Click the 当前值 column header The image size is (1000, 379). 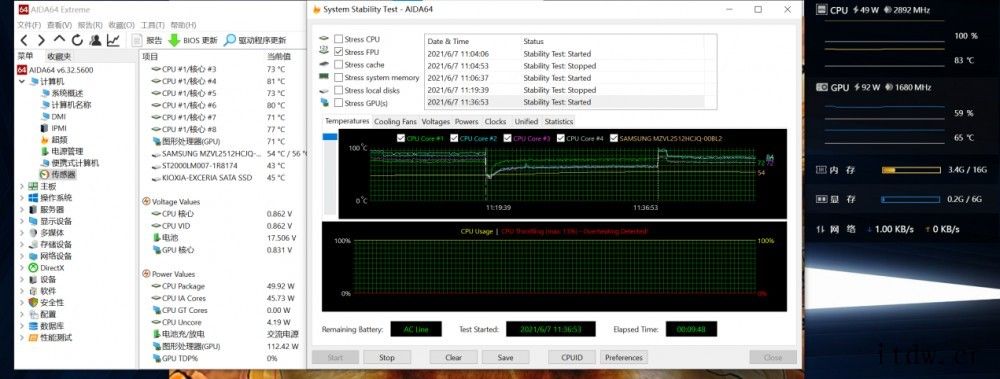(278, 56)
